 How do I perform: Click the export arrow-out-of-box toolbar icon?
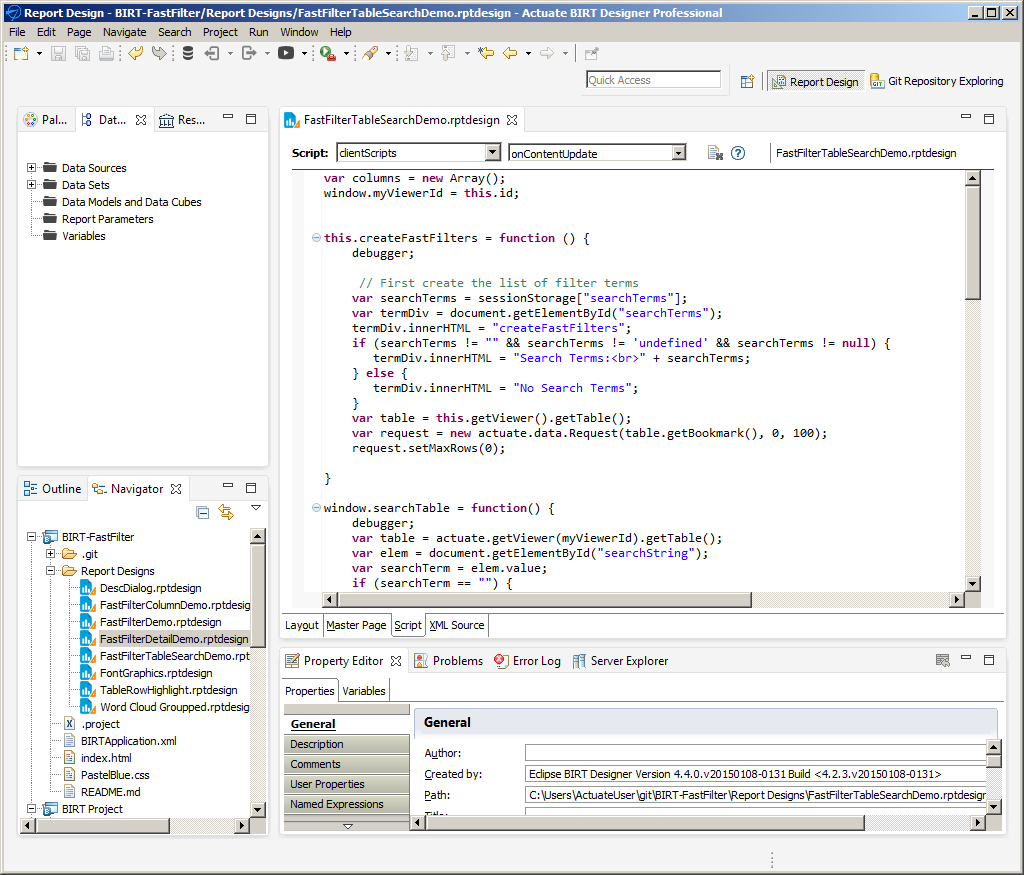[249, 54]
